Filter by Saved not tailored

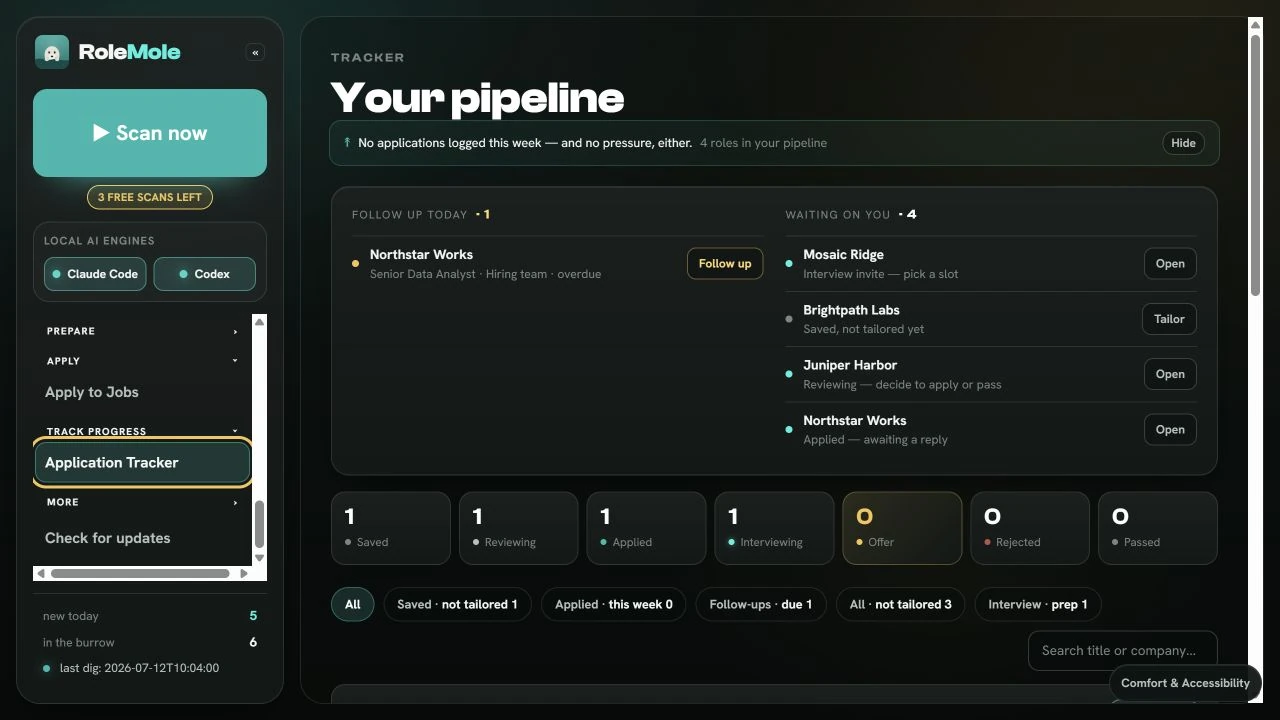coord(457,604)
